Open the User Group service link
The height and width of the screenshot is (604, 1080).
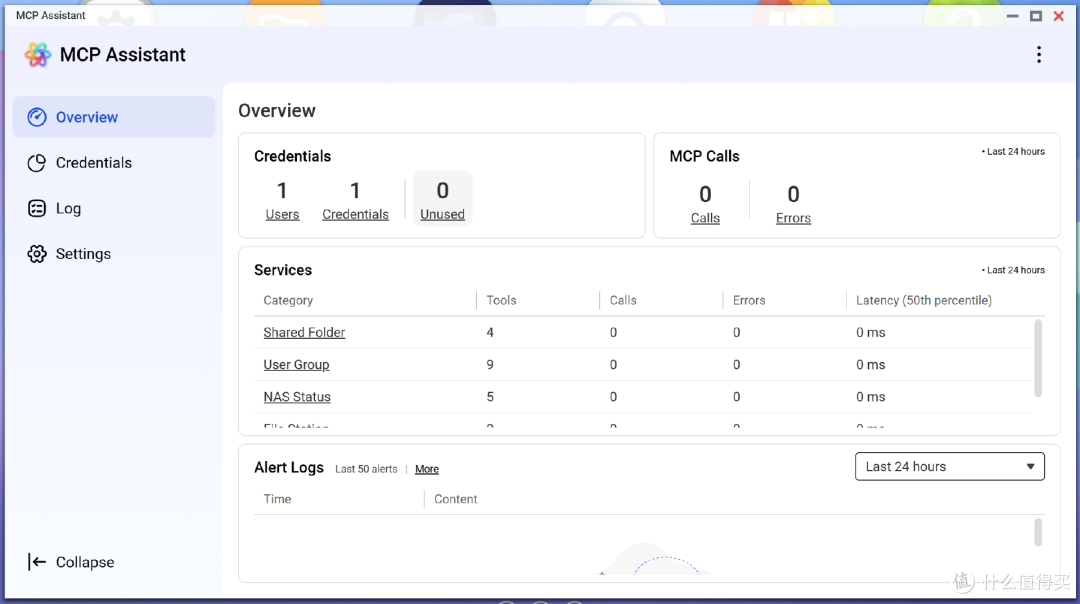pyautogui.click(x=296, y=364)
